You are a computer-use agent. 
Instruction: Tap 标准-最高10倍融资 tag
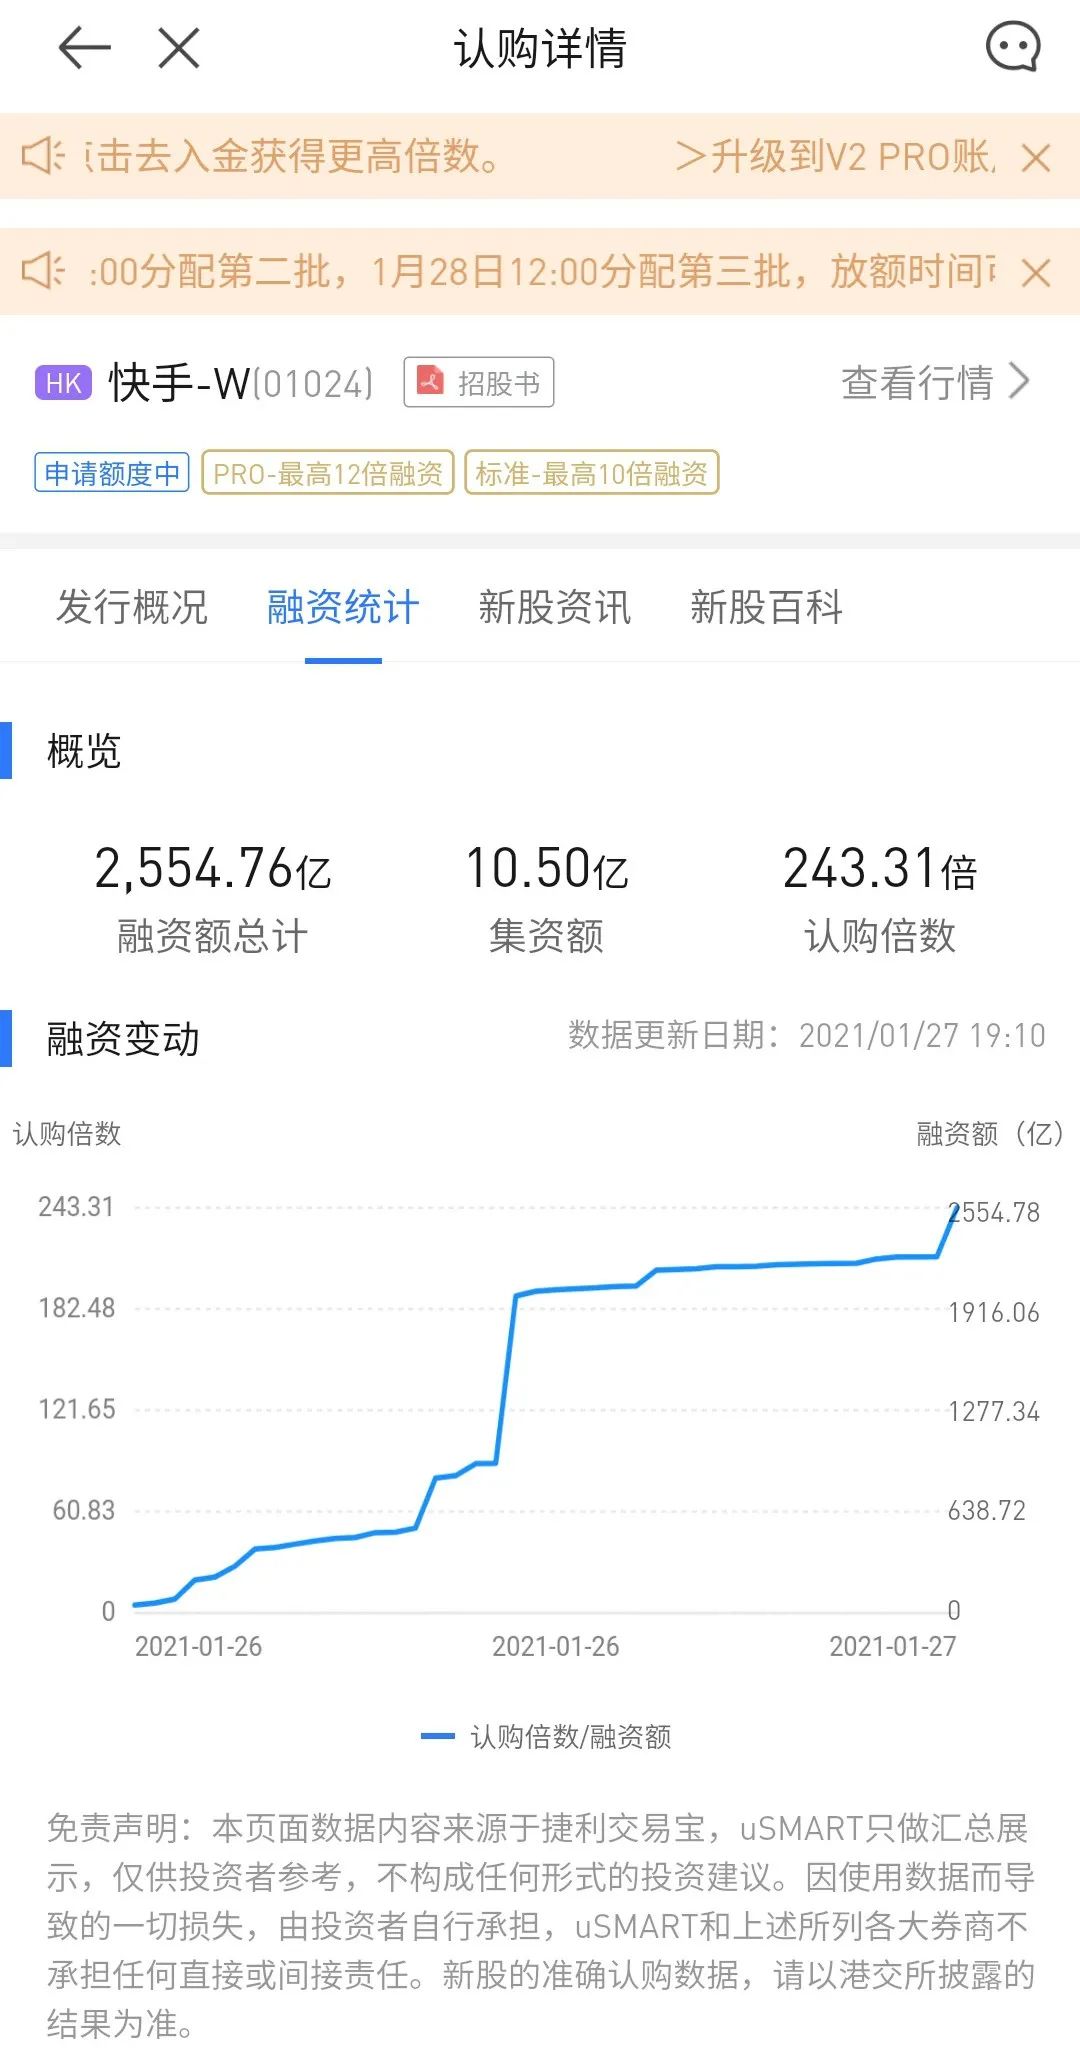(592, 473)
